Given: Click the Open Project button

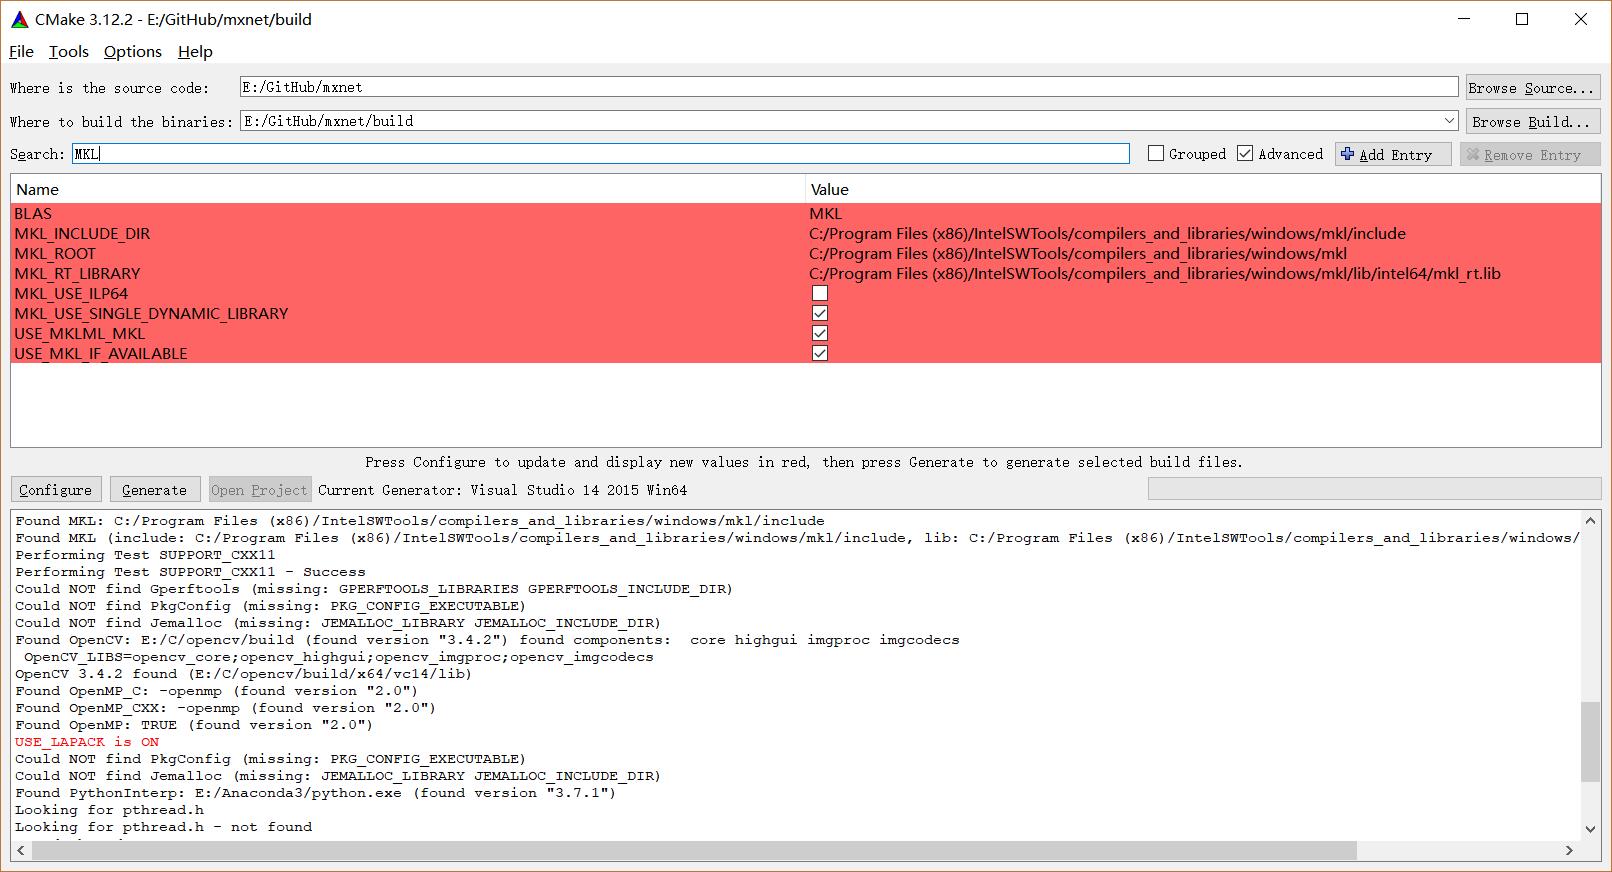Looking at the screenshot, I should click(x=260, y=490).
